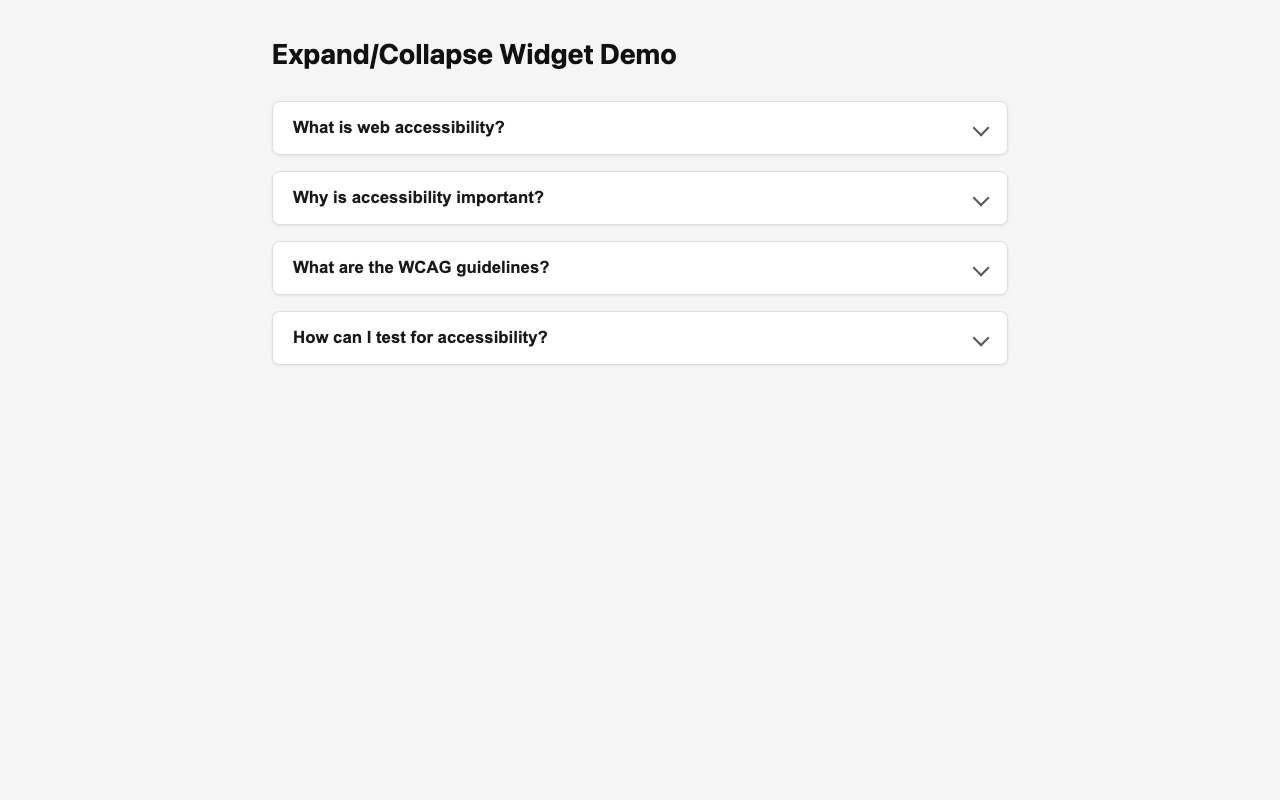1280x800 pixels.
Task: Select the "Why is accessibility important?" heading text
Action: click(x=418, y=197)
